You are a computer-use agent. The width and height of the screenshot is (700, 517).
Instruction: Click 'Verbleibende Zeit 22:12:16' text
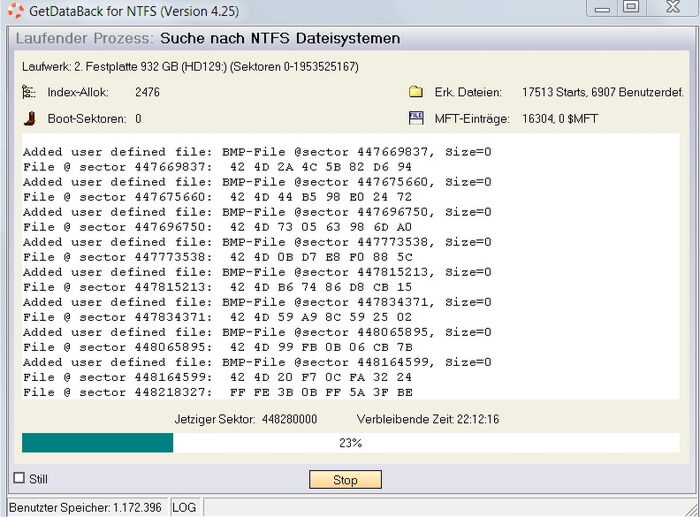tap(428, 419)
